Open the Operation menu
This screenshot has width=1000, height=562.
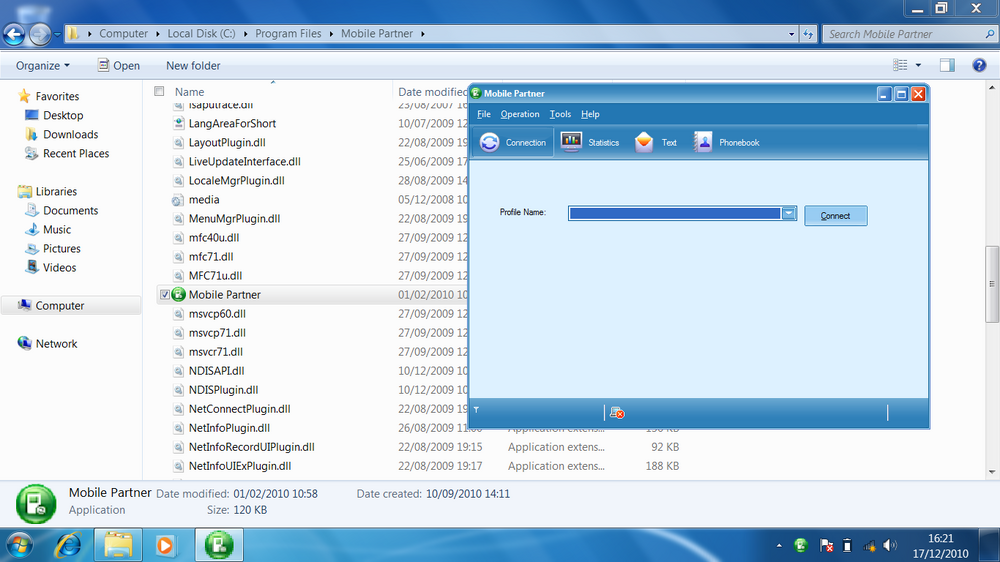point(520,114)
